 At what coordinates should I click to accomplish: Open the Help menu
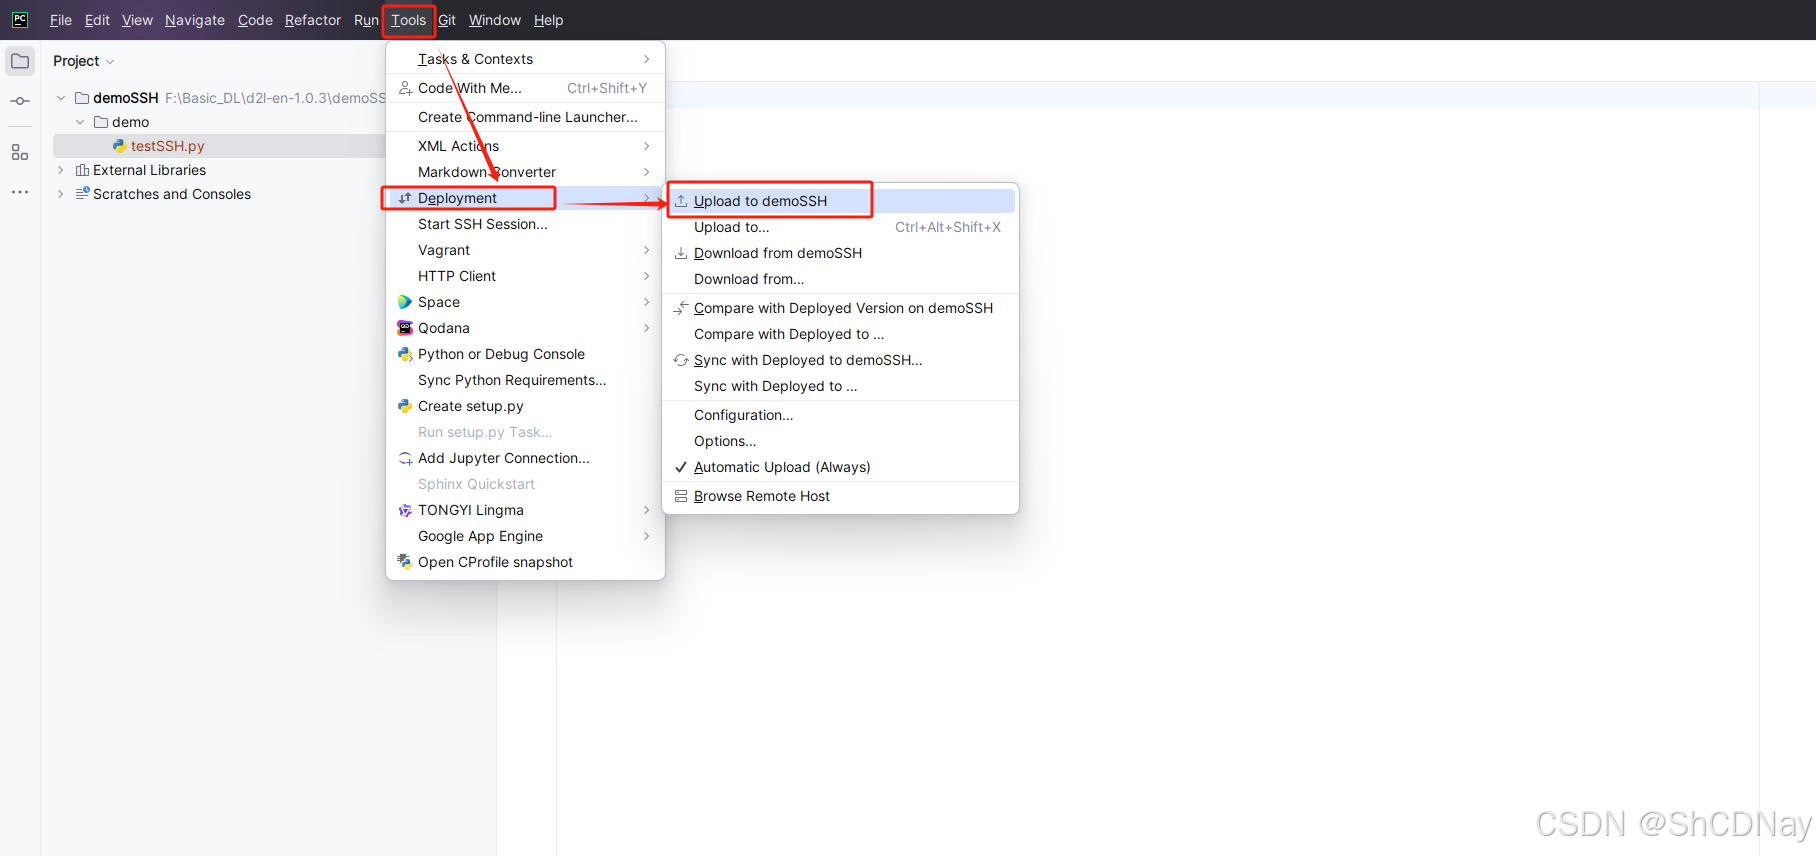coord(548,20)
